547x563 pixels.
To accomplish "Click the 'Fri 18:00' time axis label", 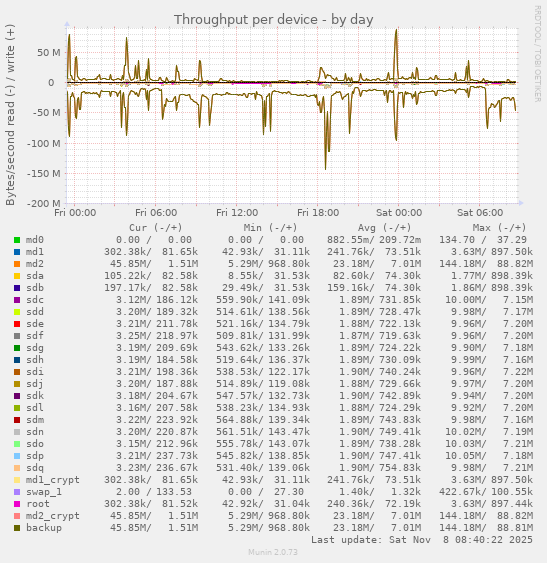I will coord(318,213).
